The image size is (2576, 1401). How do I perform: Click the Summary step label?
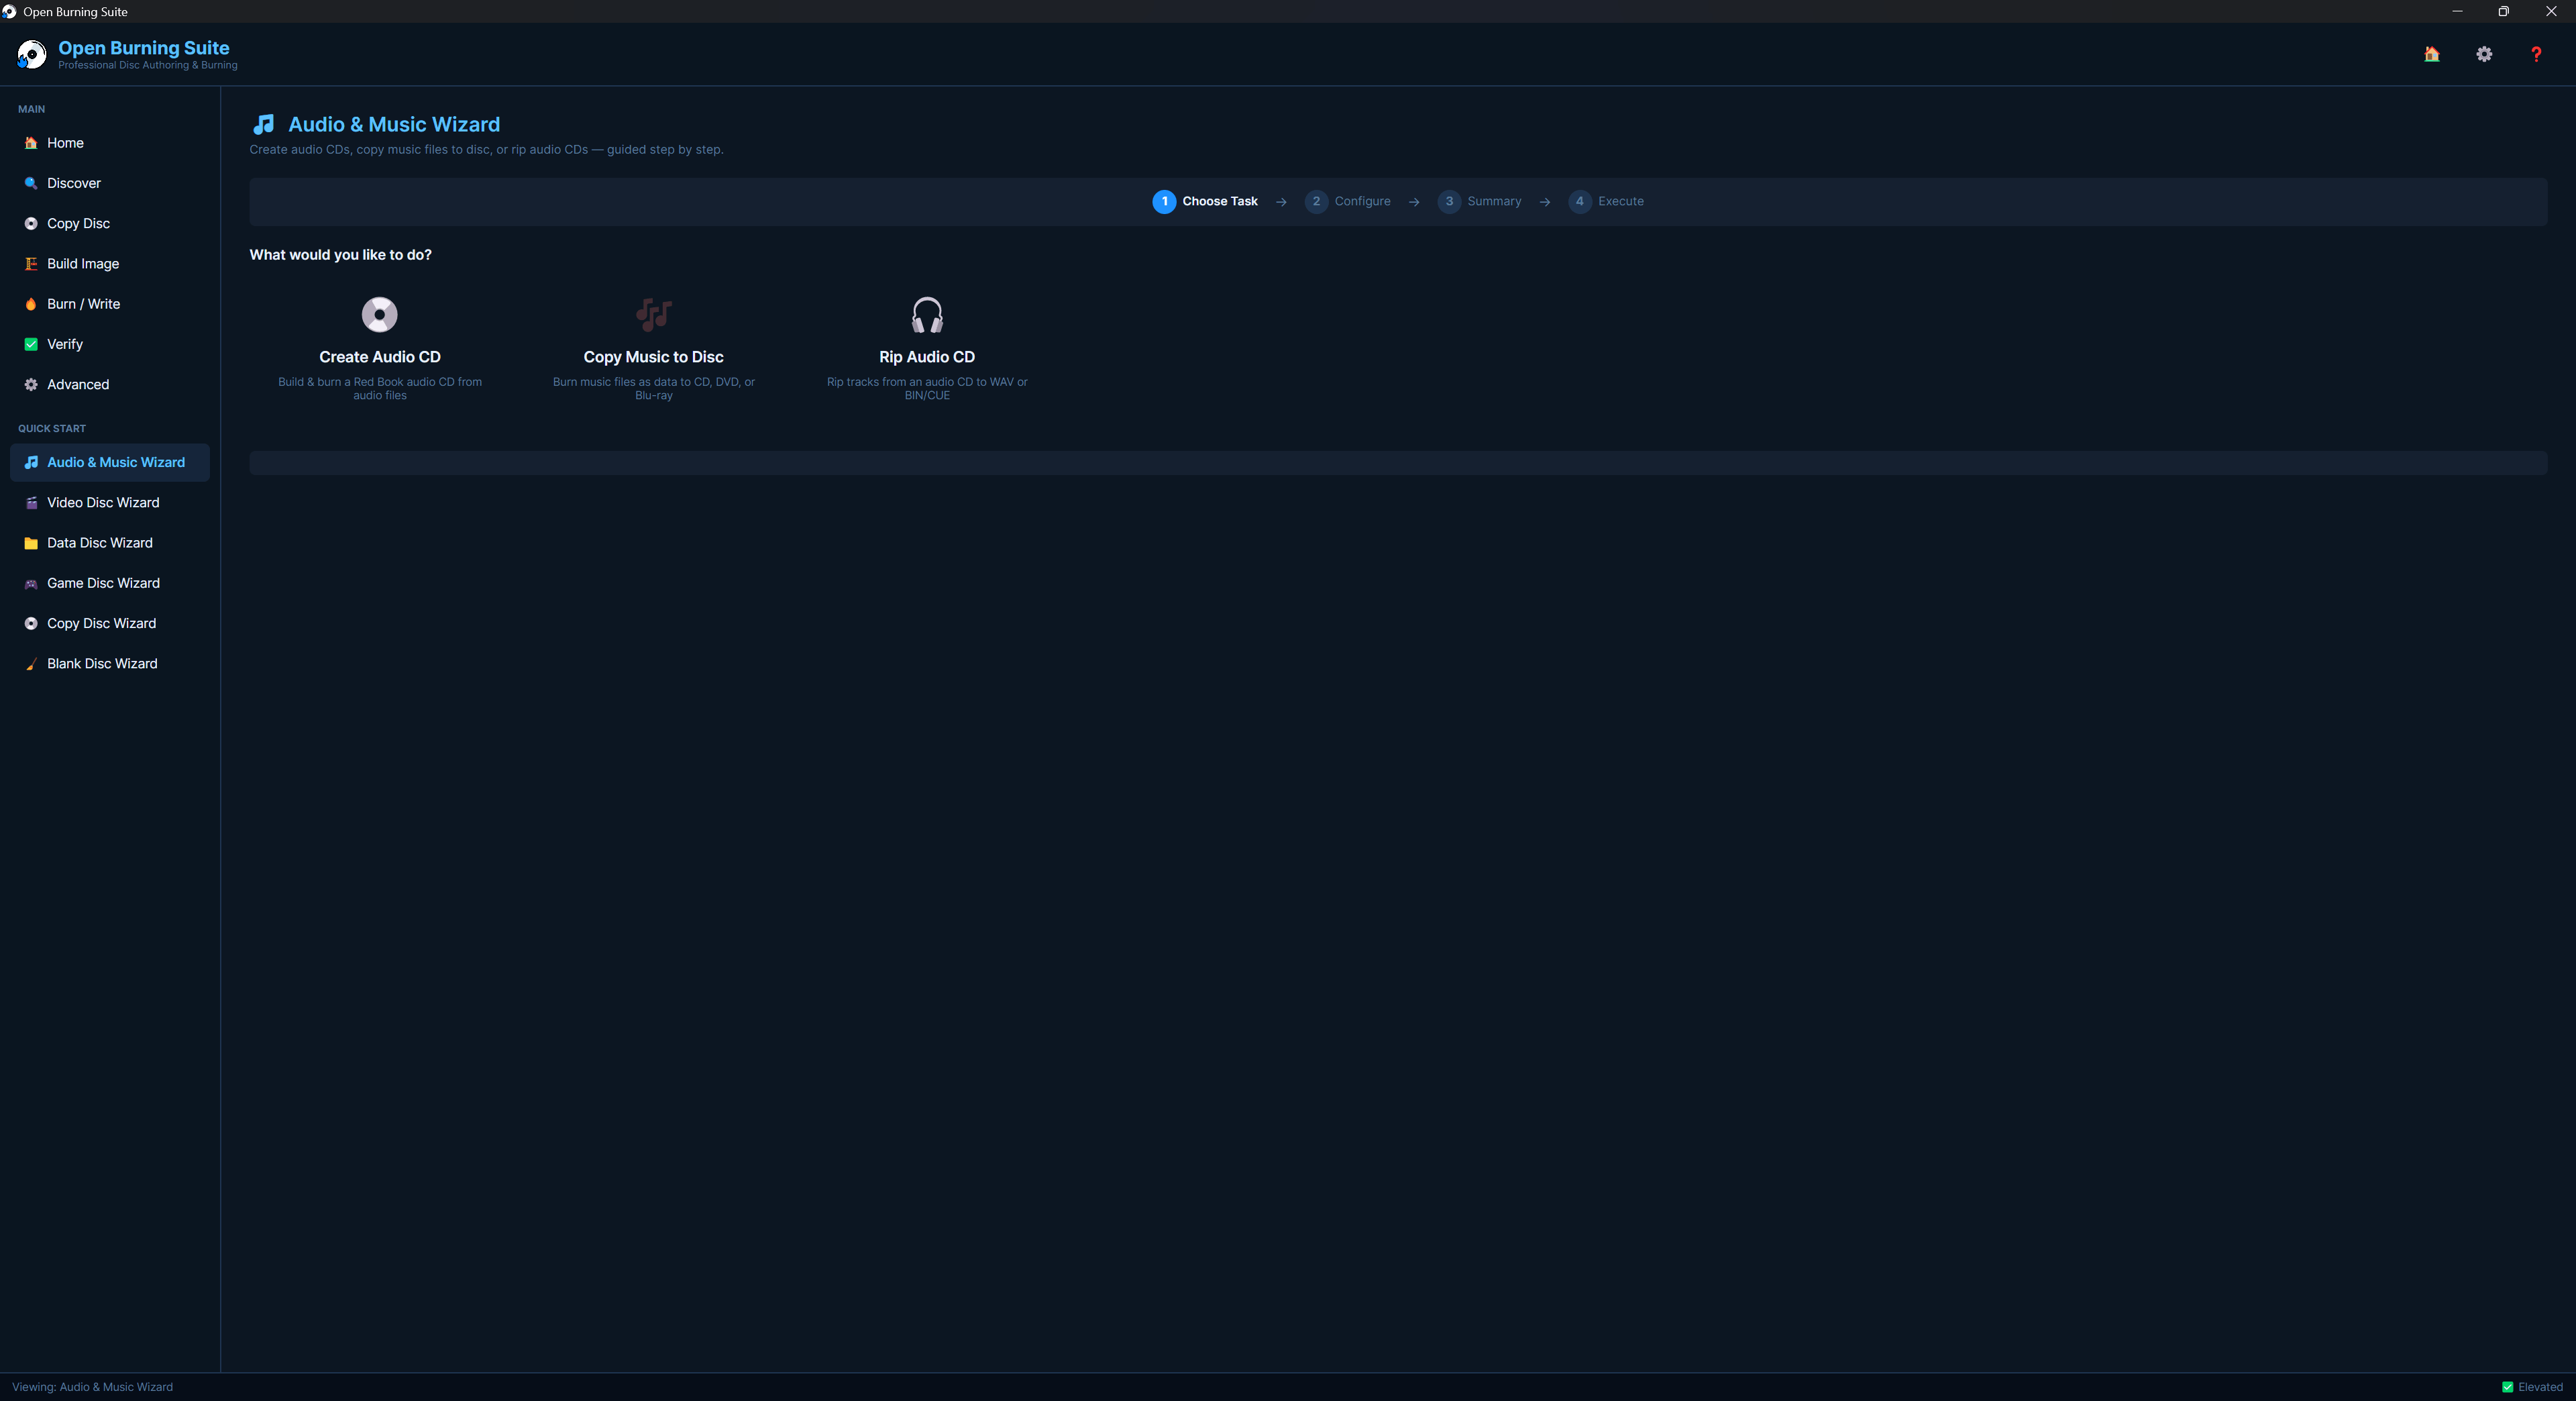1494,201
